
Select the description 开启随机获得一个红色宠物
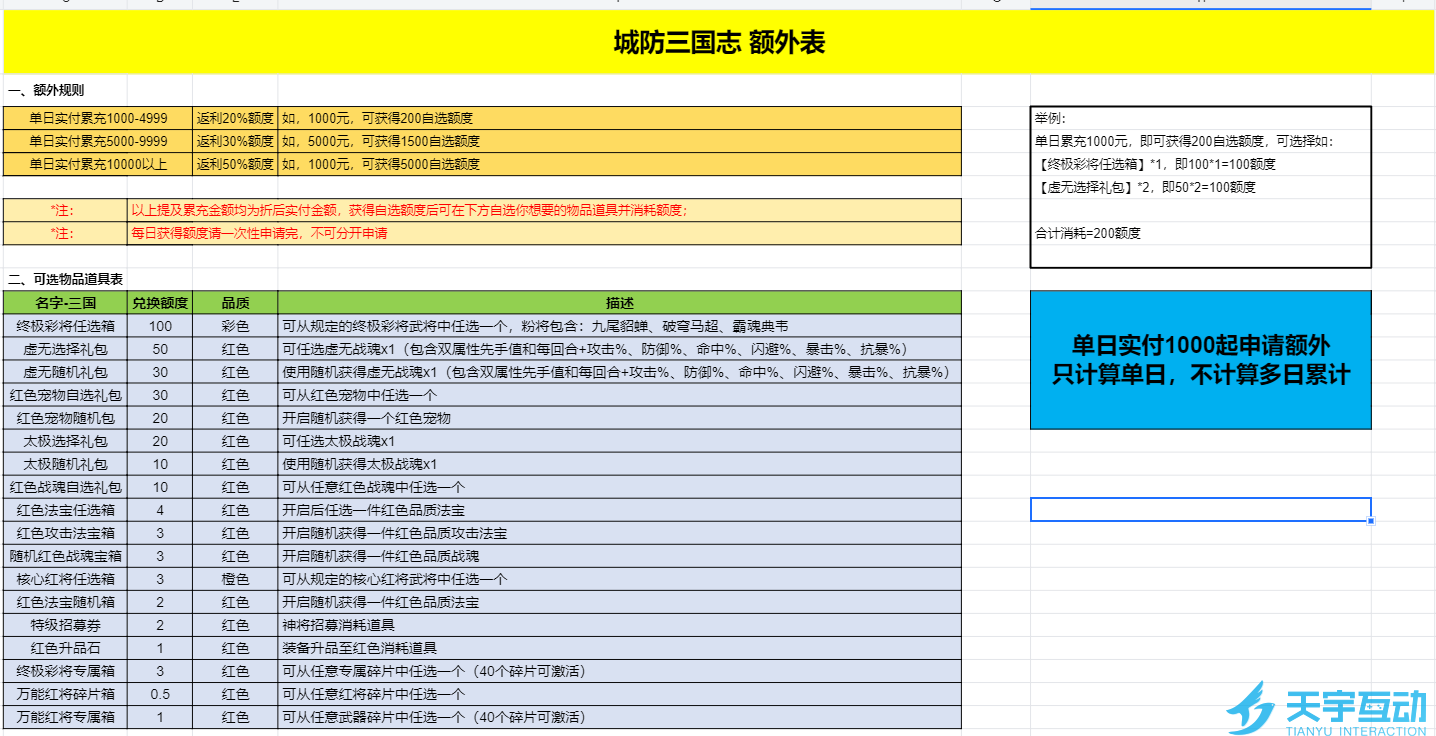(x=619, y=418)
